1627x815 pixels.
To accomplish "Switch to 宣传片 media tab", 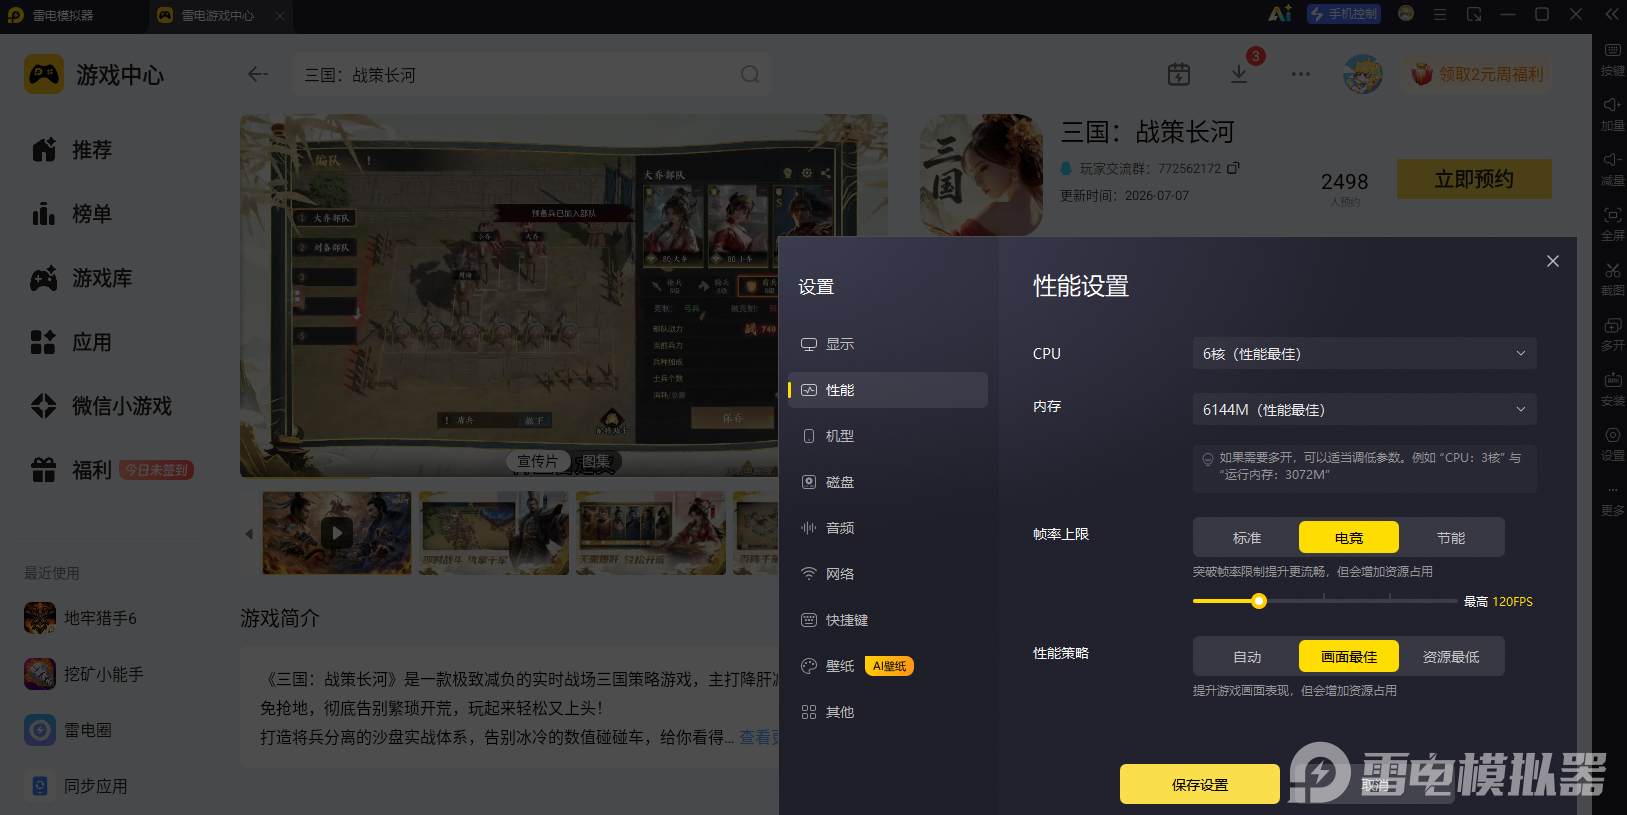I will coord(538,461).
